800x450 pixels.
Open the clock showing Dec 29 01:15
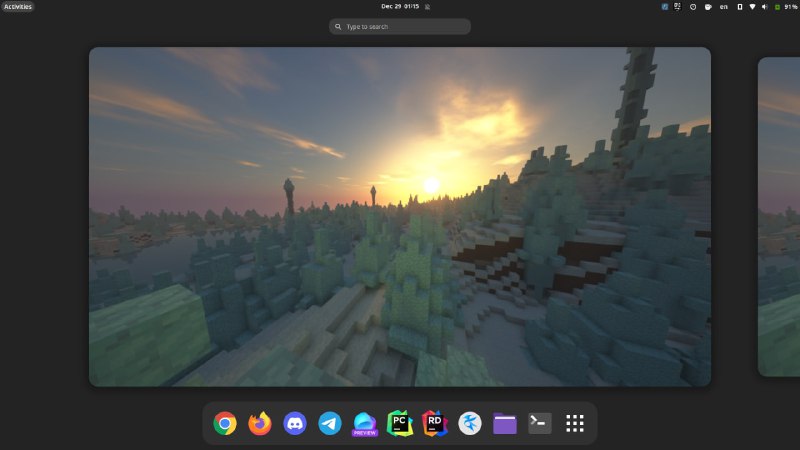[x=400, y=7]
